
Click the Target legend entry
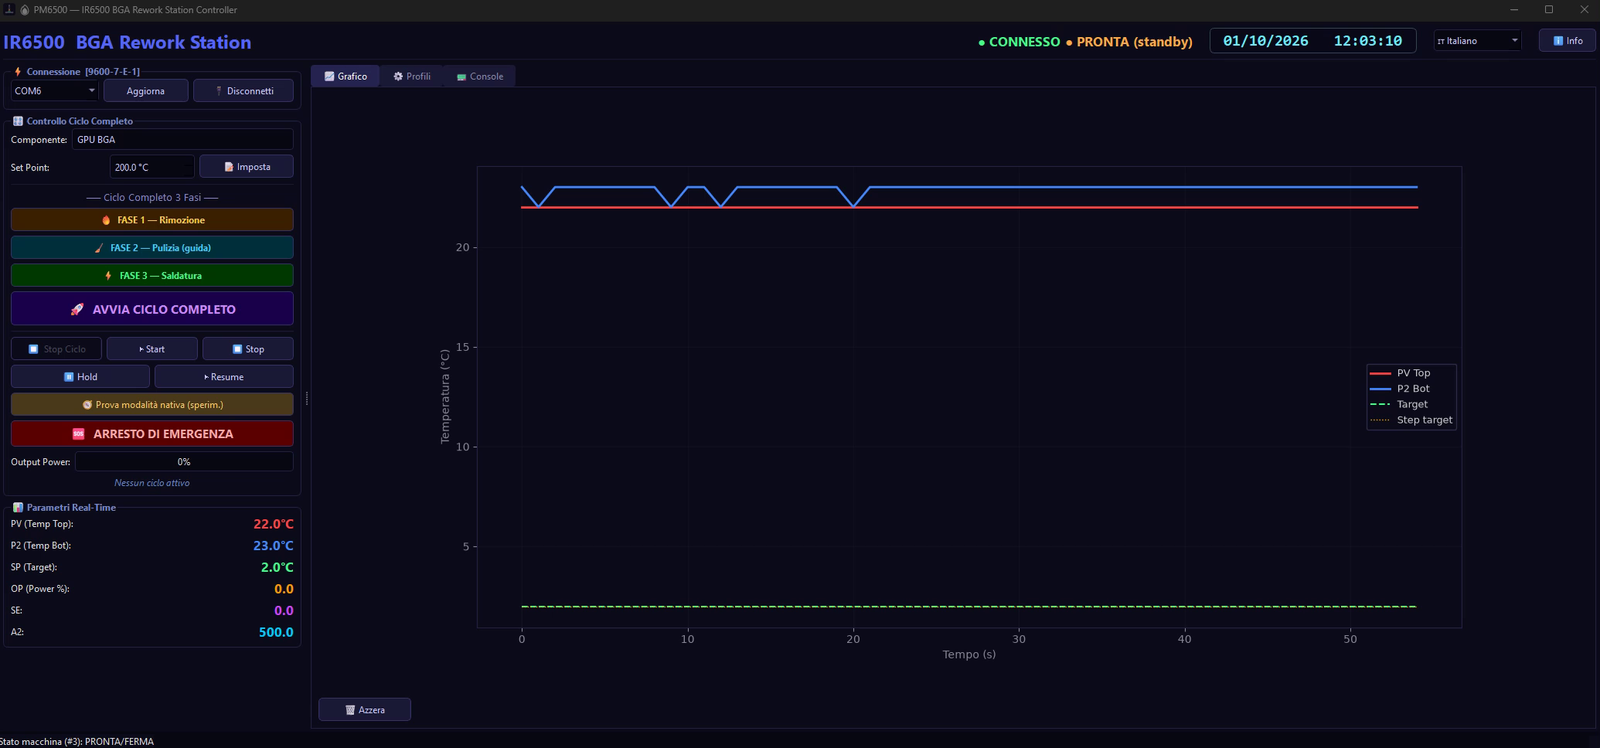tap(1399, 405)
